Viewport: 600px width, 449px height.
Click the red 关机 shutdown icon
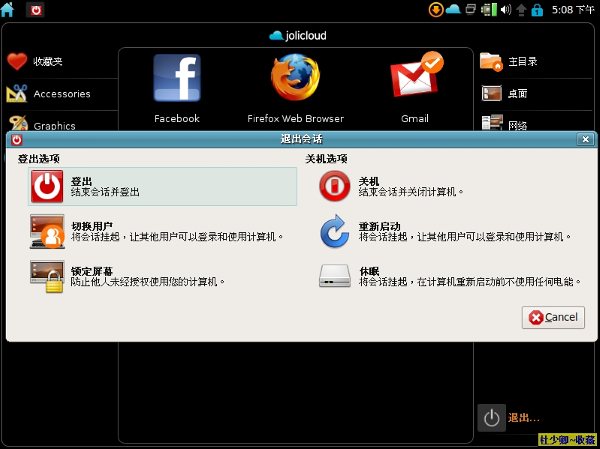coord(334,186)
